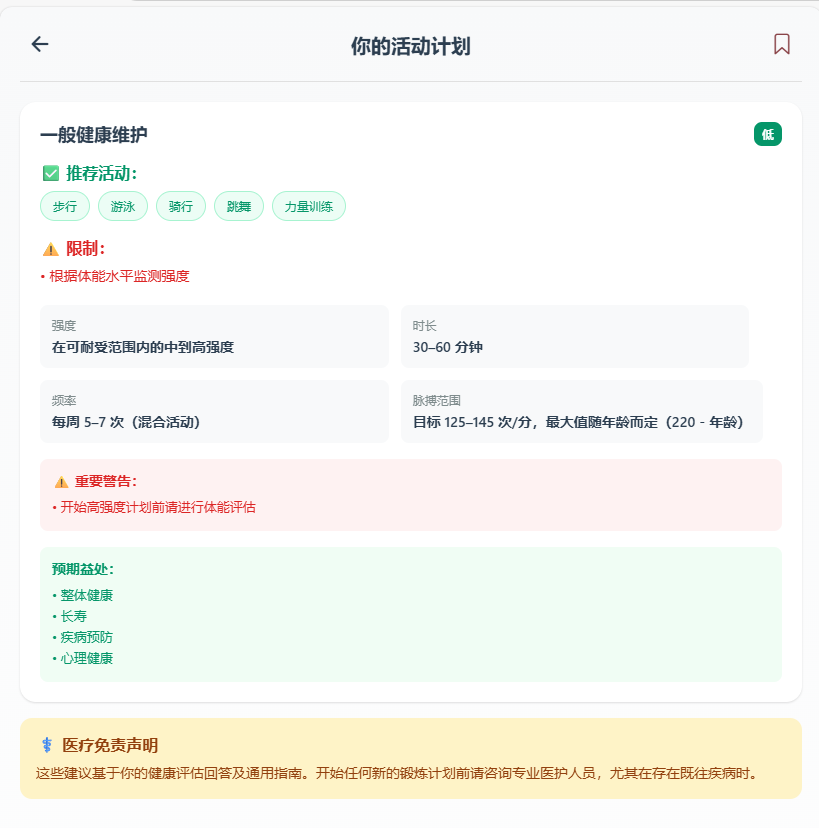This screenshot has height=828, width=819.
Task: Click the green checkmark beside 推荐活动
Action: 51,174
